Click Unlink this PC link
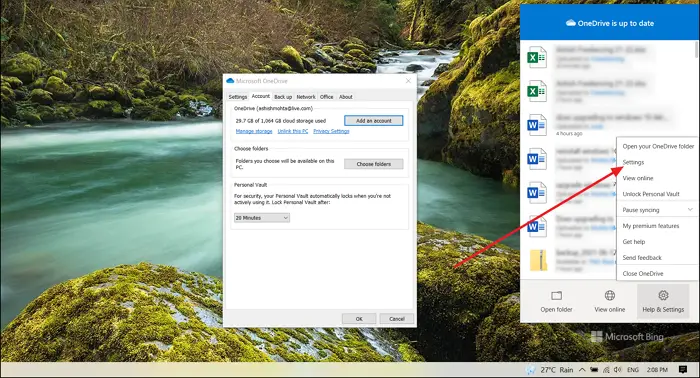 (x=293, y=131)
